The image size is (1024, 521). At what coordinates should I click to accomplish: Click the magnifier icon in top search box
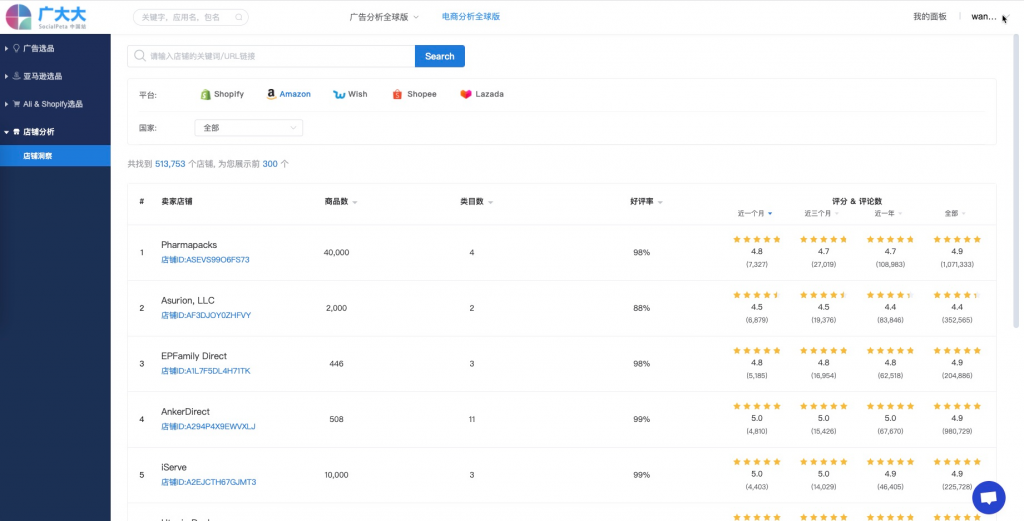(x=239, y=18)
